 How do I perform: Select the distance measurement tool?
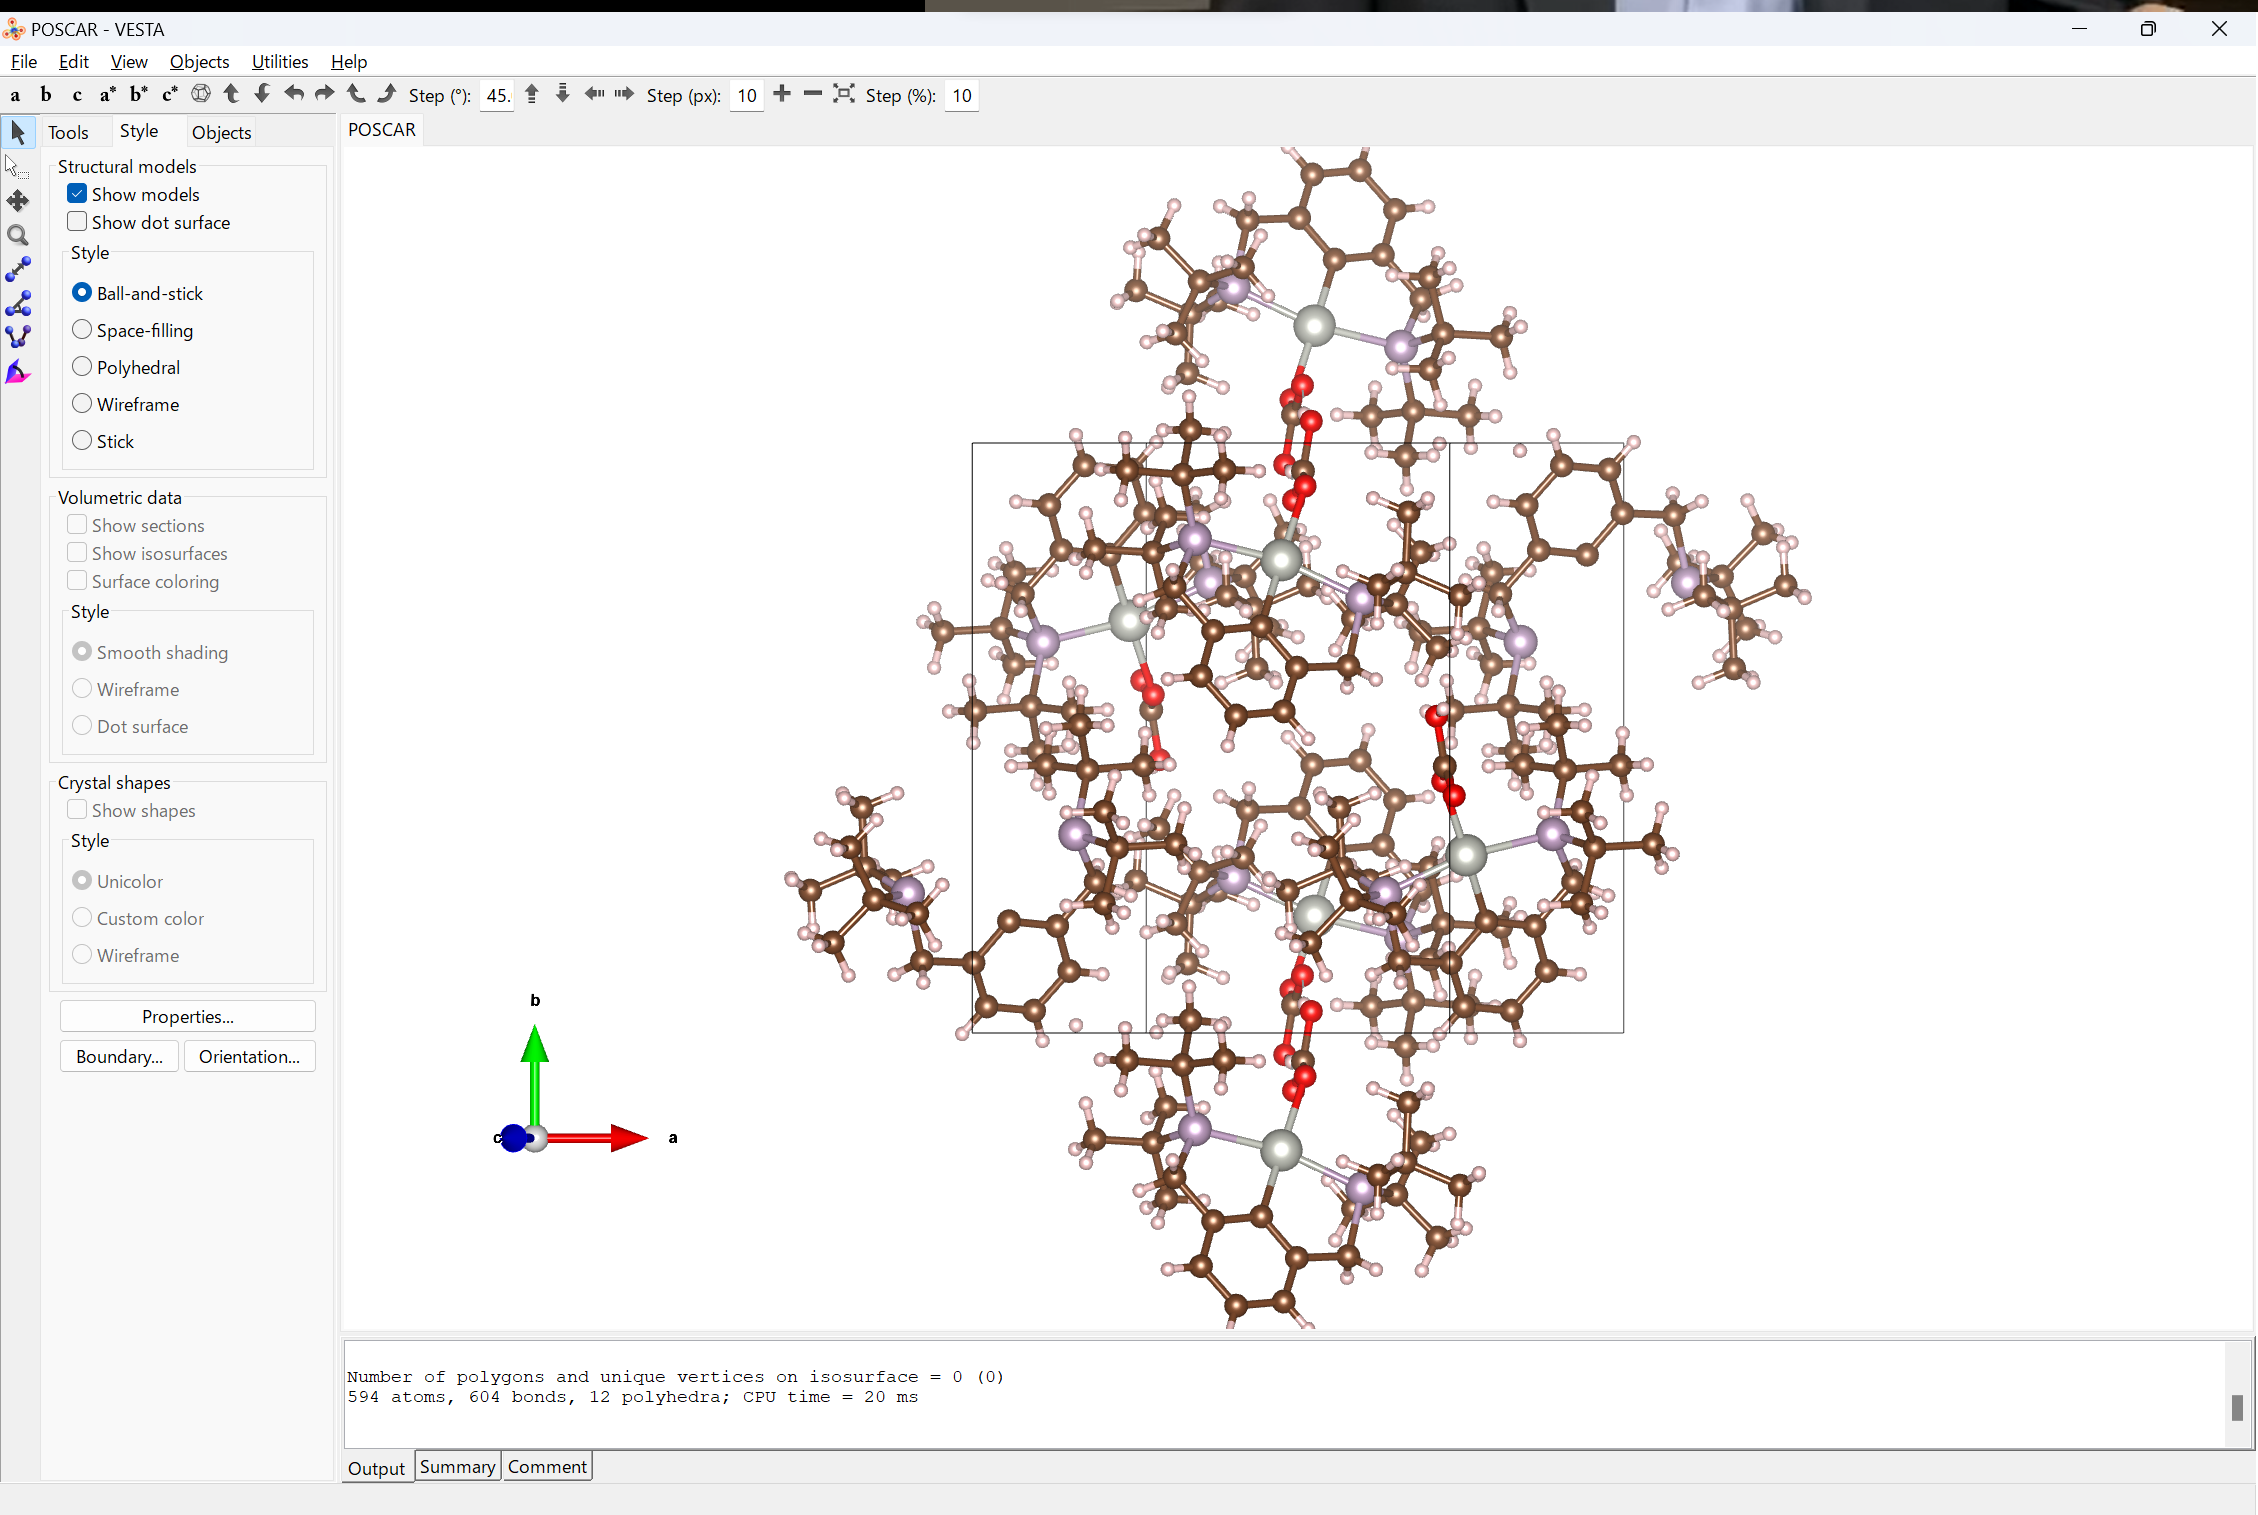18,269
